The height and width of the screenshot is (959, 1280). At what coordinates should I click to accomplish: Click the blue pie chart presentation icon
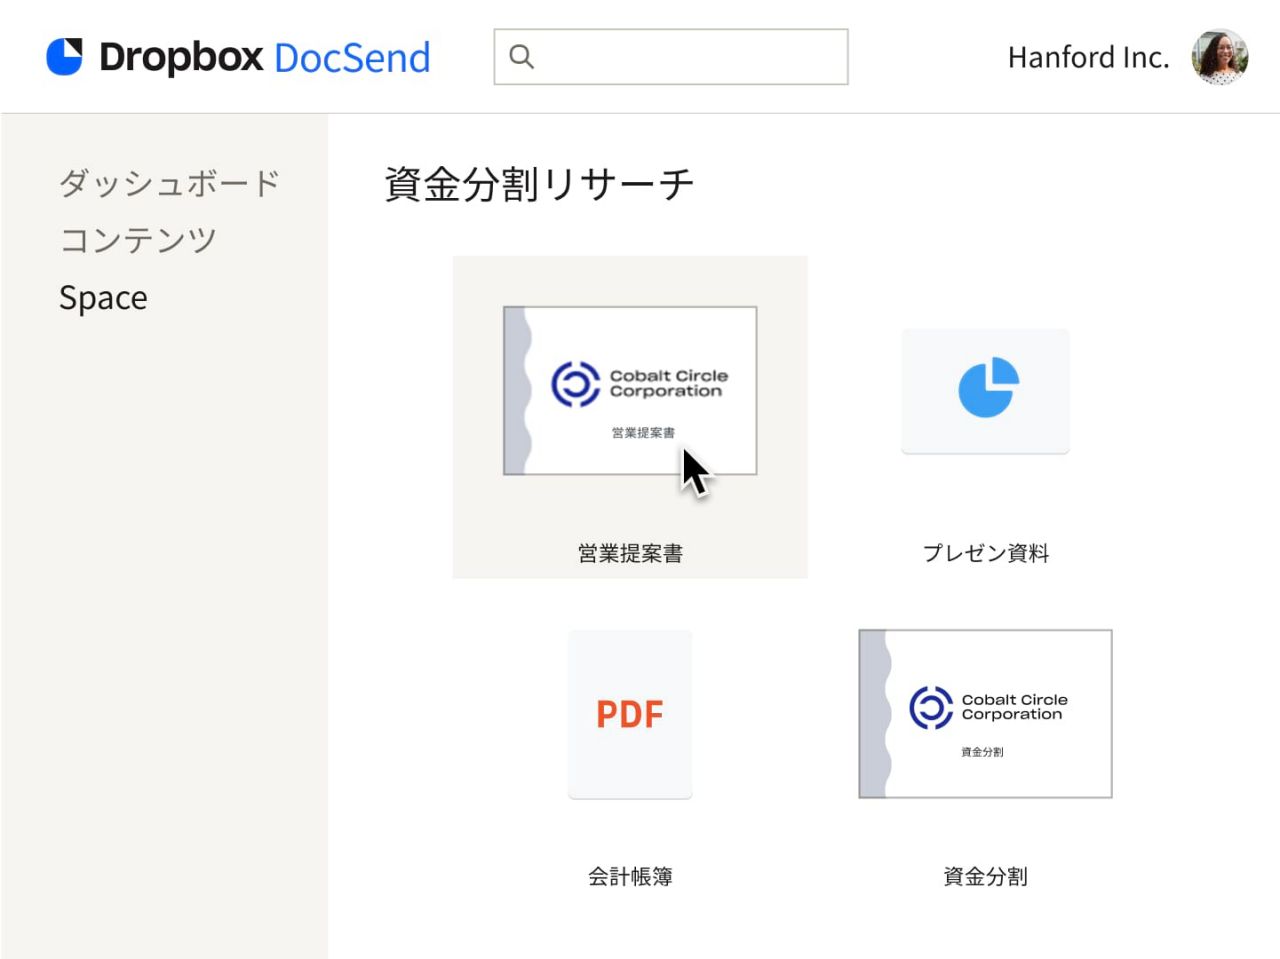click(x=987, y=388)
